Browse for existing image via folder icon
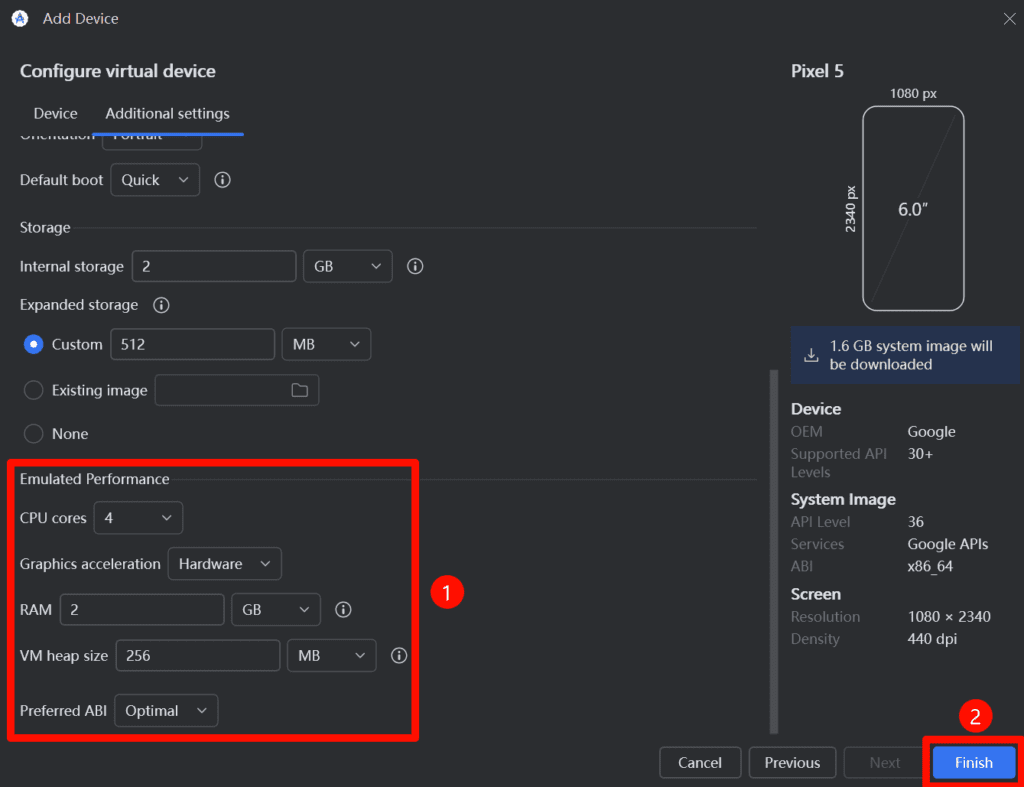The image size is (1024, 787). pos(299,390)
